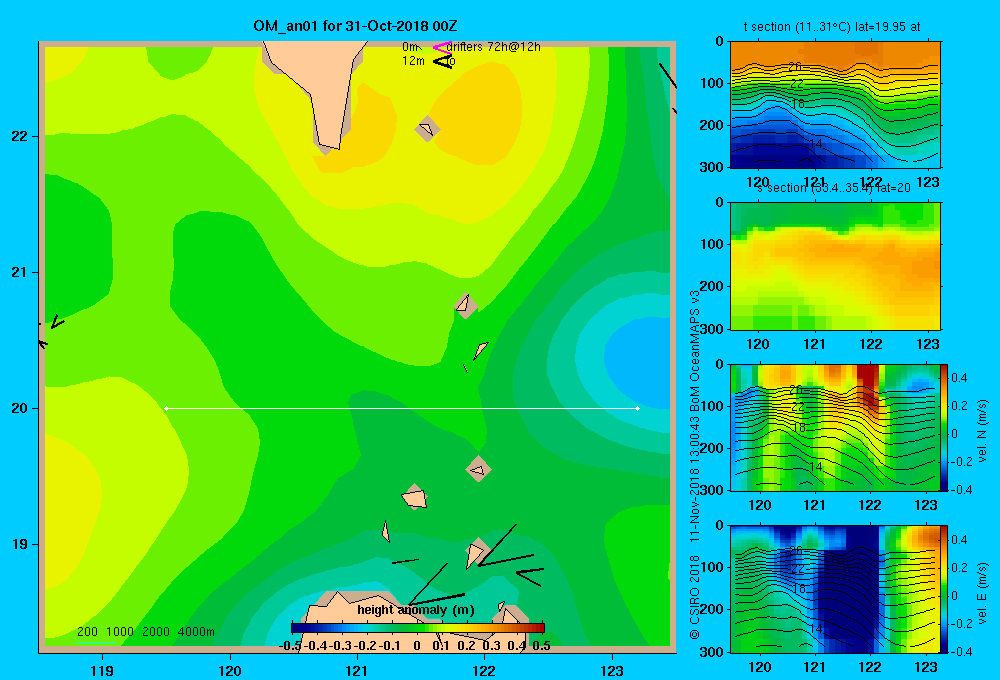This screenshot has width=1000, height=680.
Task: Click the longitude 119 tick label on main map
Action: pyautogui.click(x=102, y=670)
